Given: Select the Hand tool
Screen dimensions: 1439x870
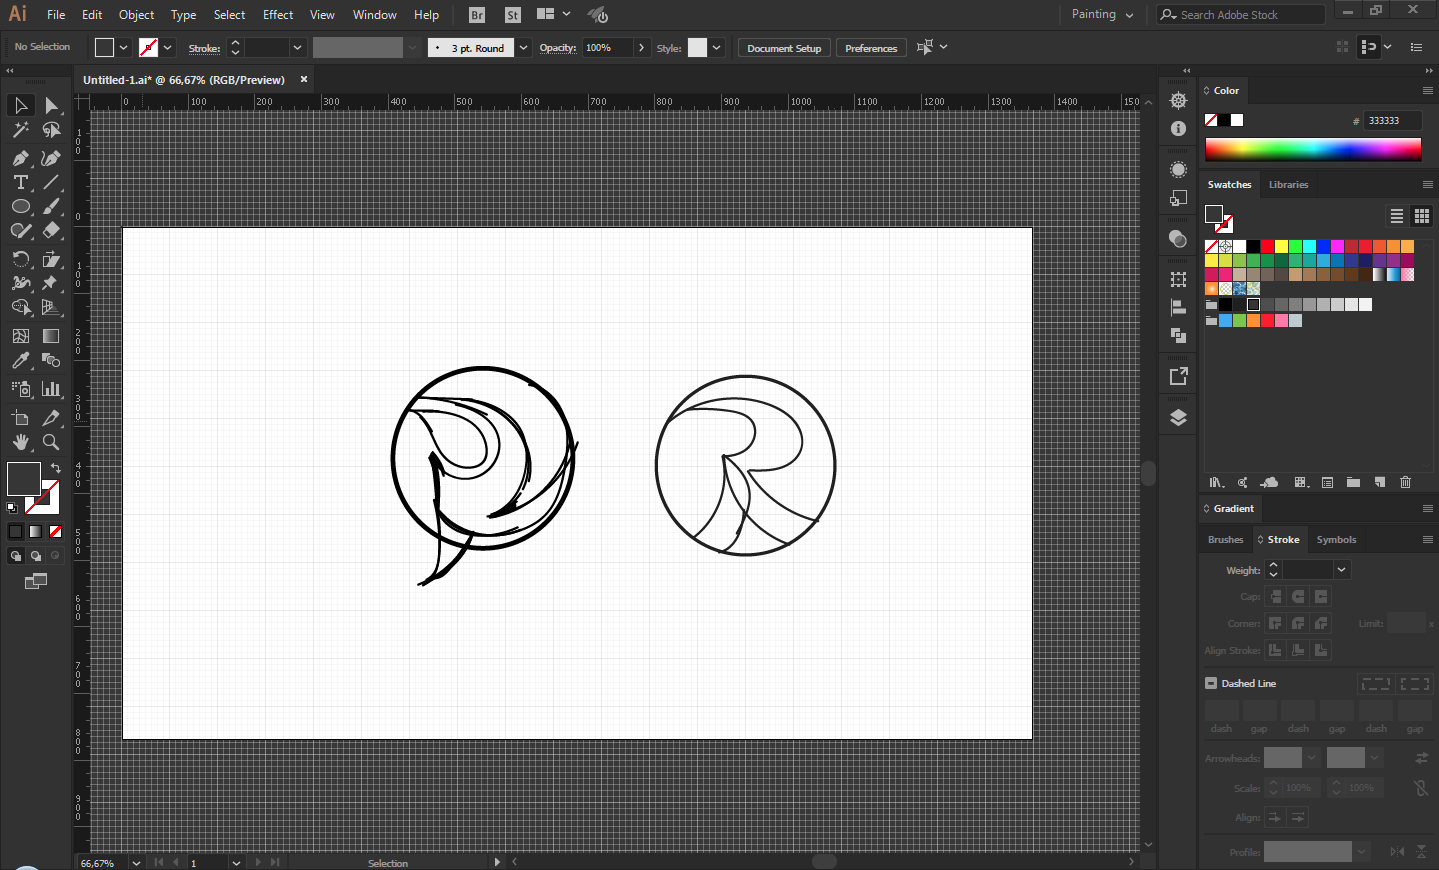Looking at the screenshot, I should (x=20, y=442).
